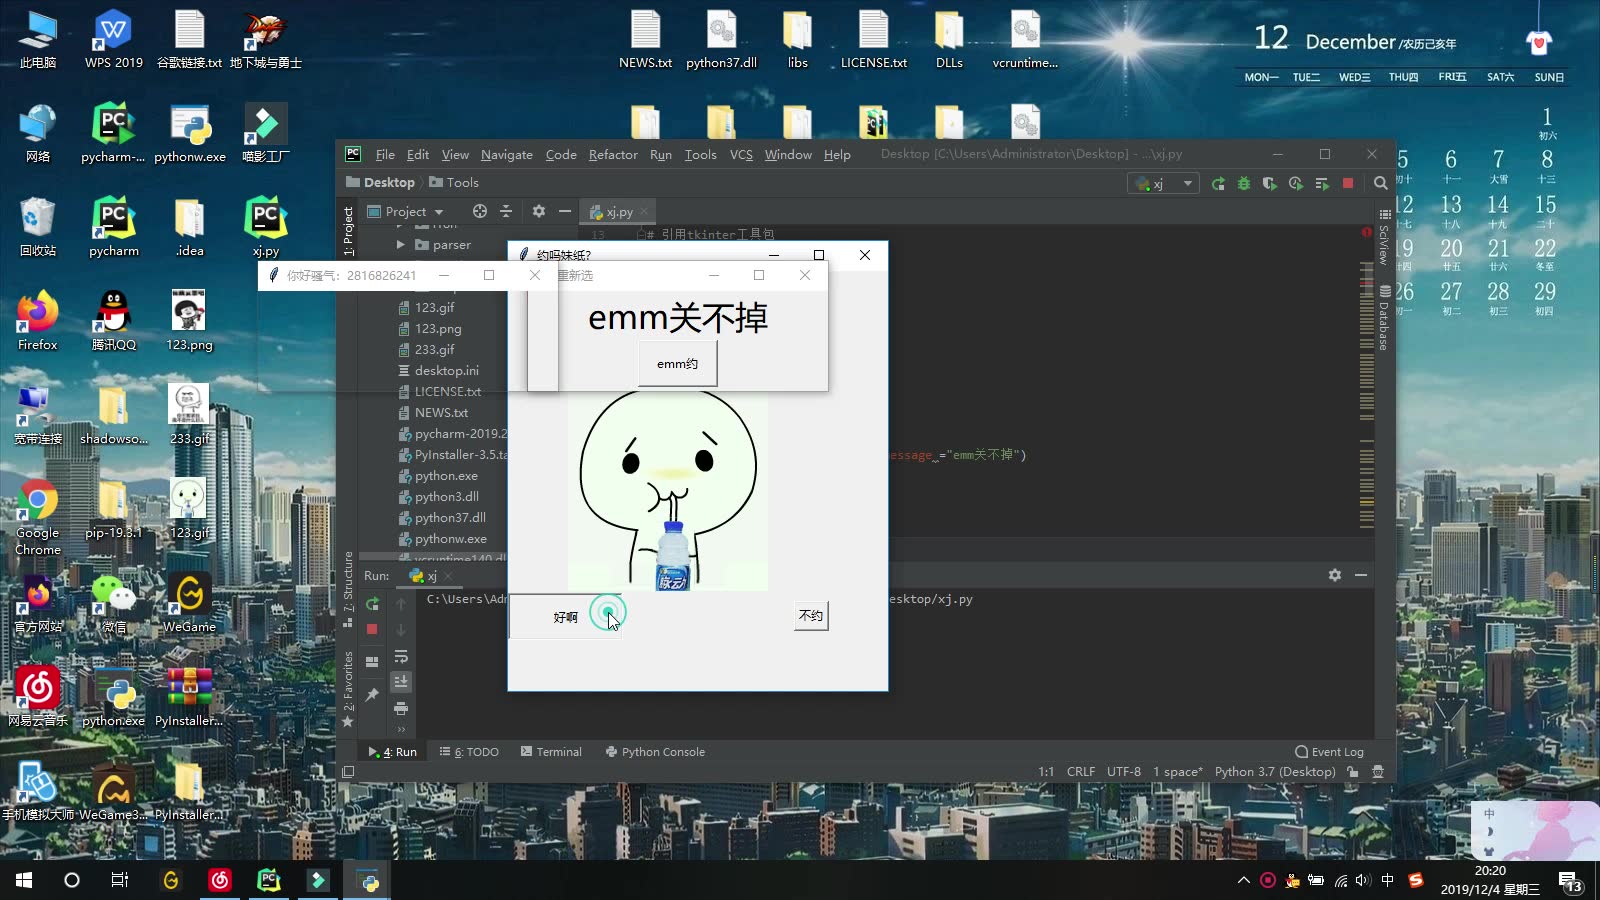Click the editor error indicator
Viewport: 1600px width, 900px height.
coord(1366,232)
